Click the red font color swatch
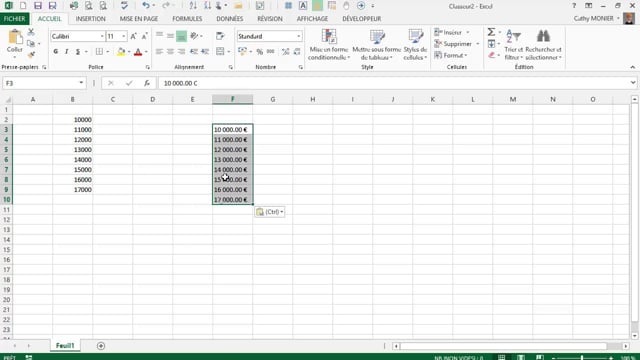The height and width of the screenshot is (360, 640). pyautogui.click(x=138, y=52)
